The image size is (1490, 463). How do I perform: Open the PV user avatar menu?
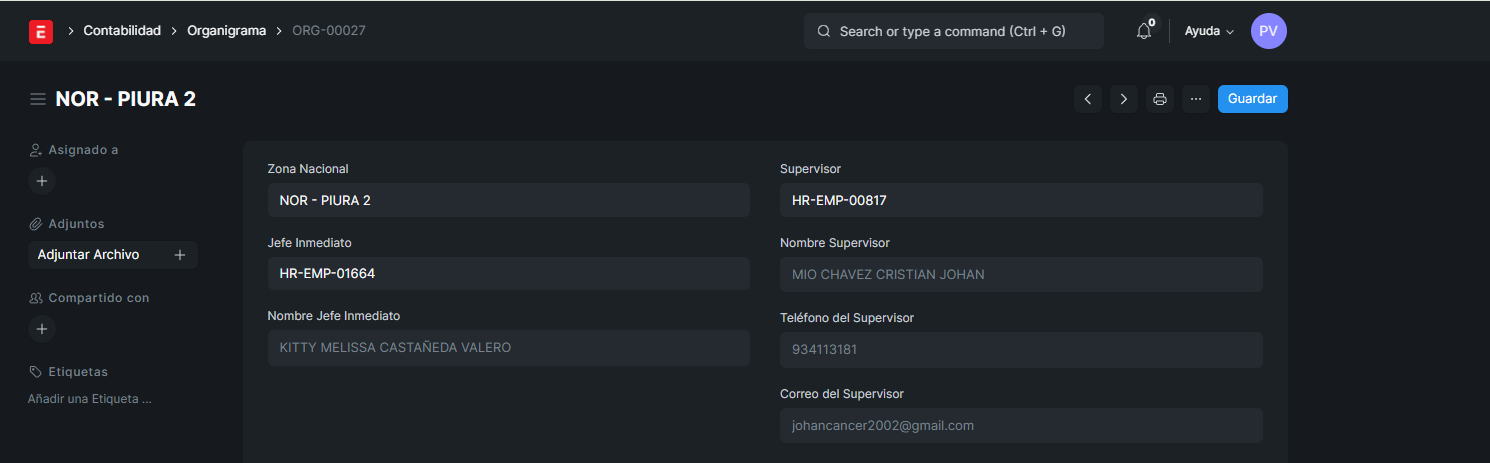point(1268,31)
